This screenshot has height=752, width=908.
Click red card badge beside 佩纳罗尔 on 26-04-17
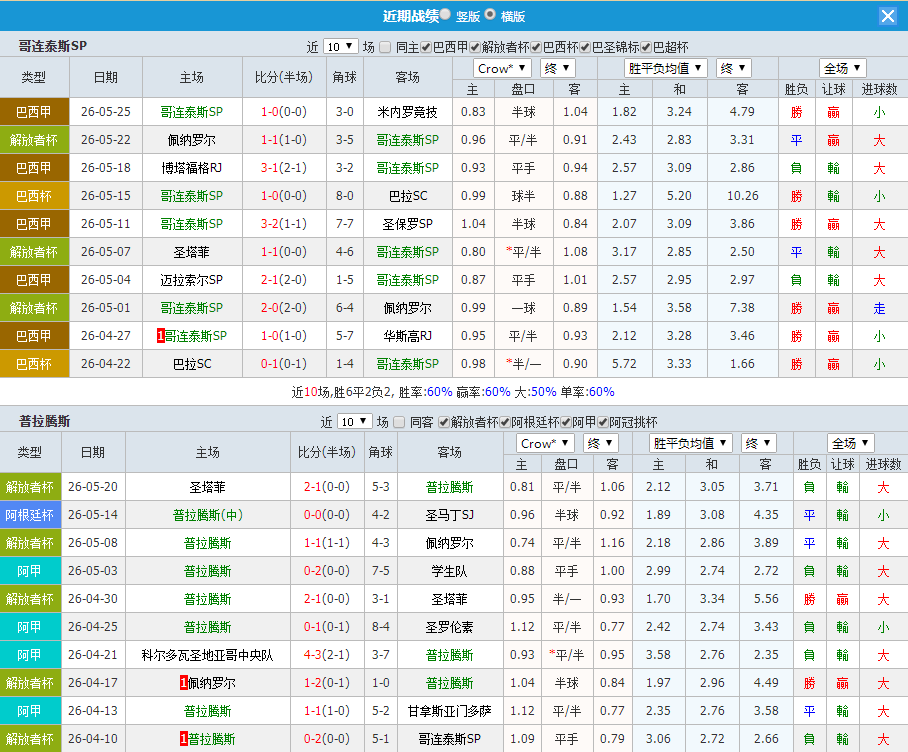pyautogui.click(x=184, y=683)
